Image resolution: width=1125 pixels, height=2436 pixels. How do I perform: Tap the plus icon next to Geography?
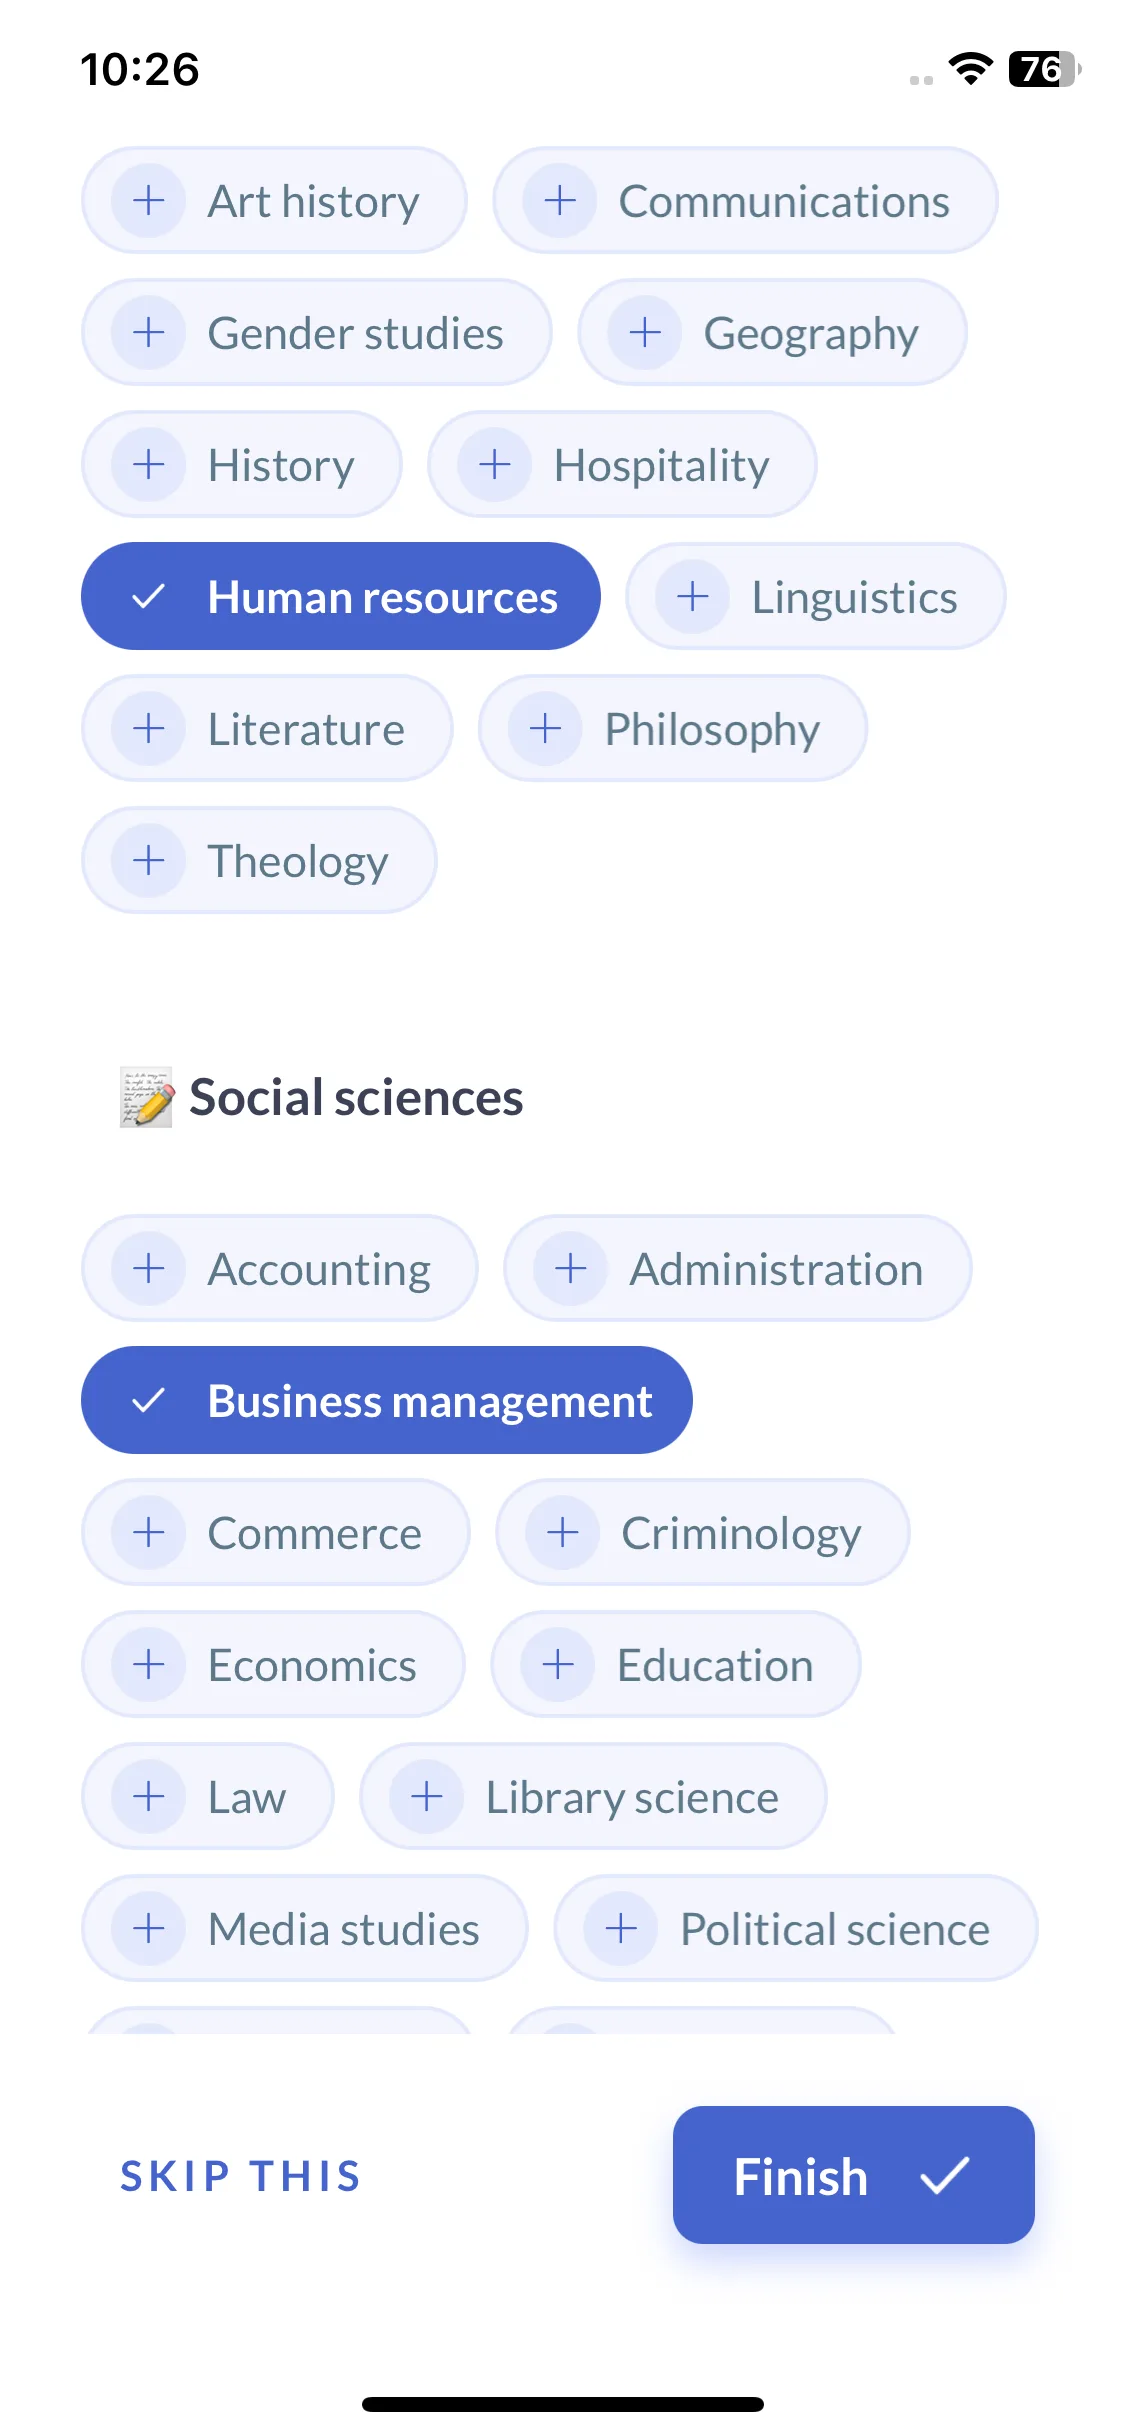pyautogui.click(x=645, y=333)
